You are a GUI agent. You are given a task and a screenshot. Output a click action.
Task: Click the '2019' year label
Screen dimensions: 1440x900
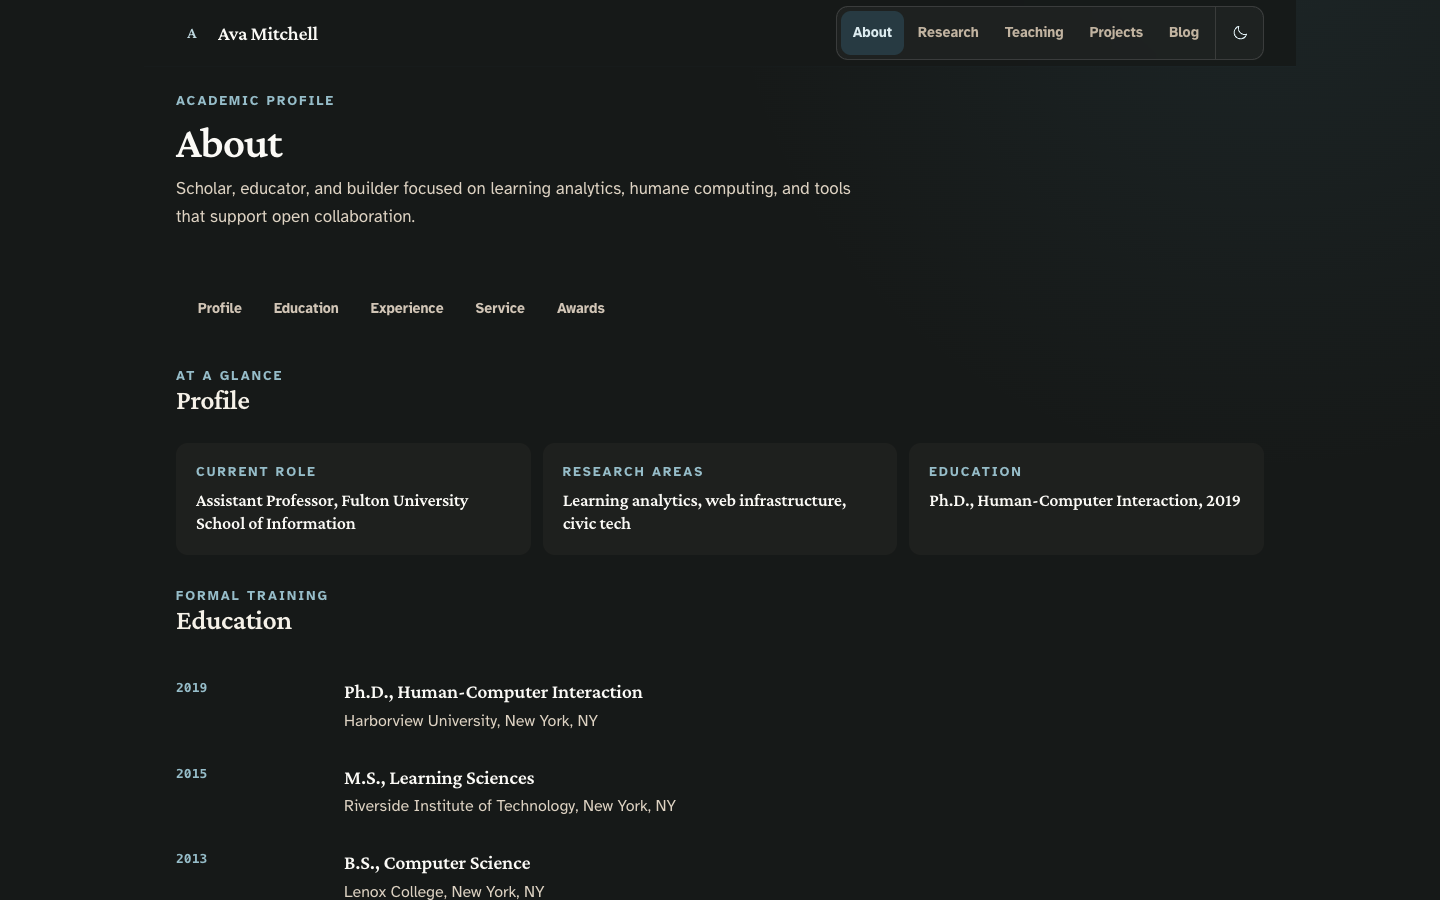(x=192, y=688)
